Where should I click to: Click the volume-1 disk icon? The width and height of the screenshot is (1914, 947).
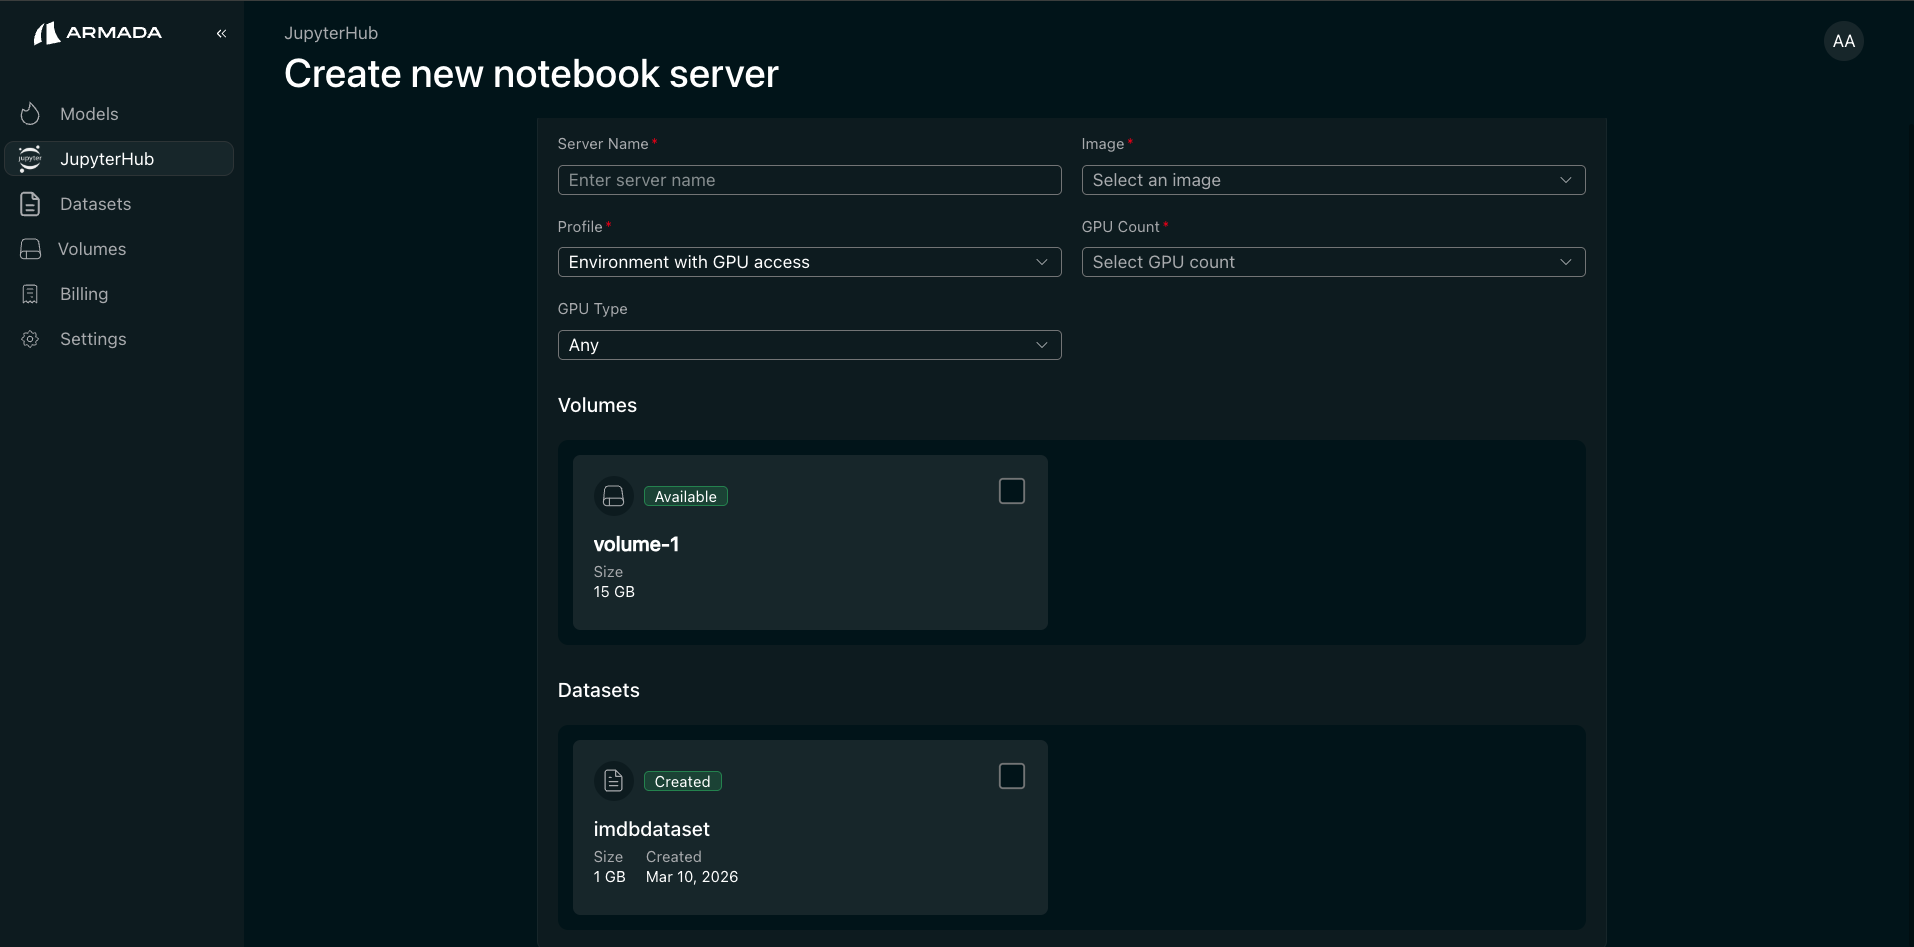[613, 495]
